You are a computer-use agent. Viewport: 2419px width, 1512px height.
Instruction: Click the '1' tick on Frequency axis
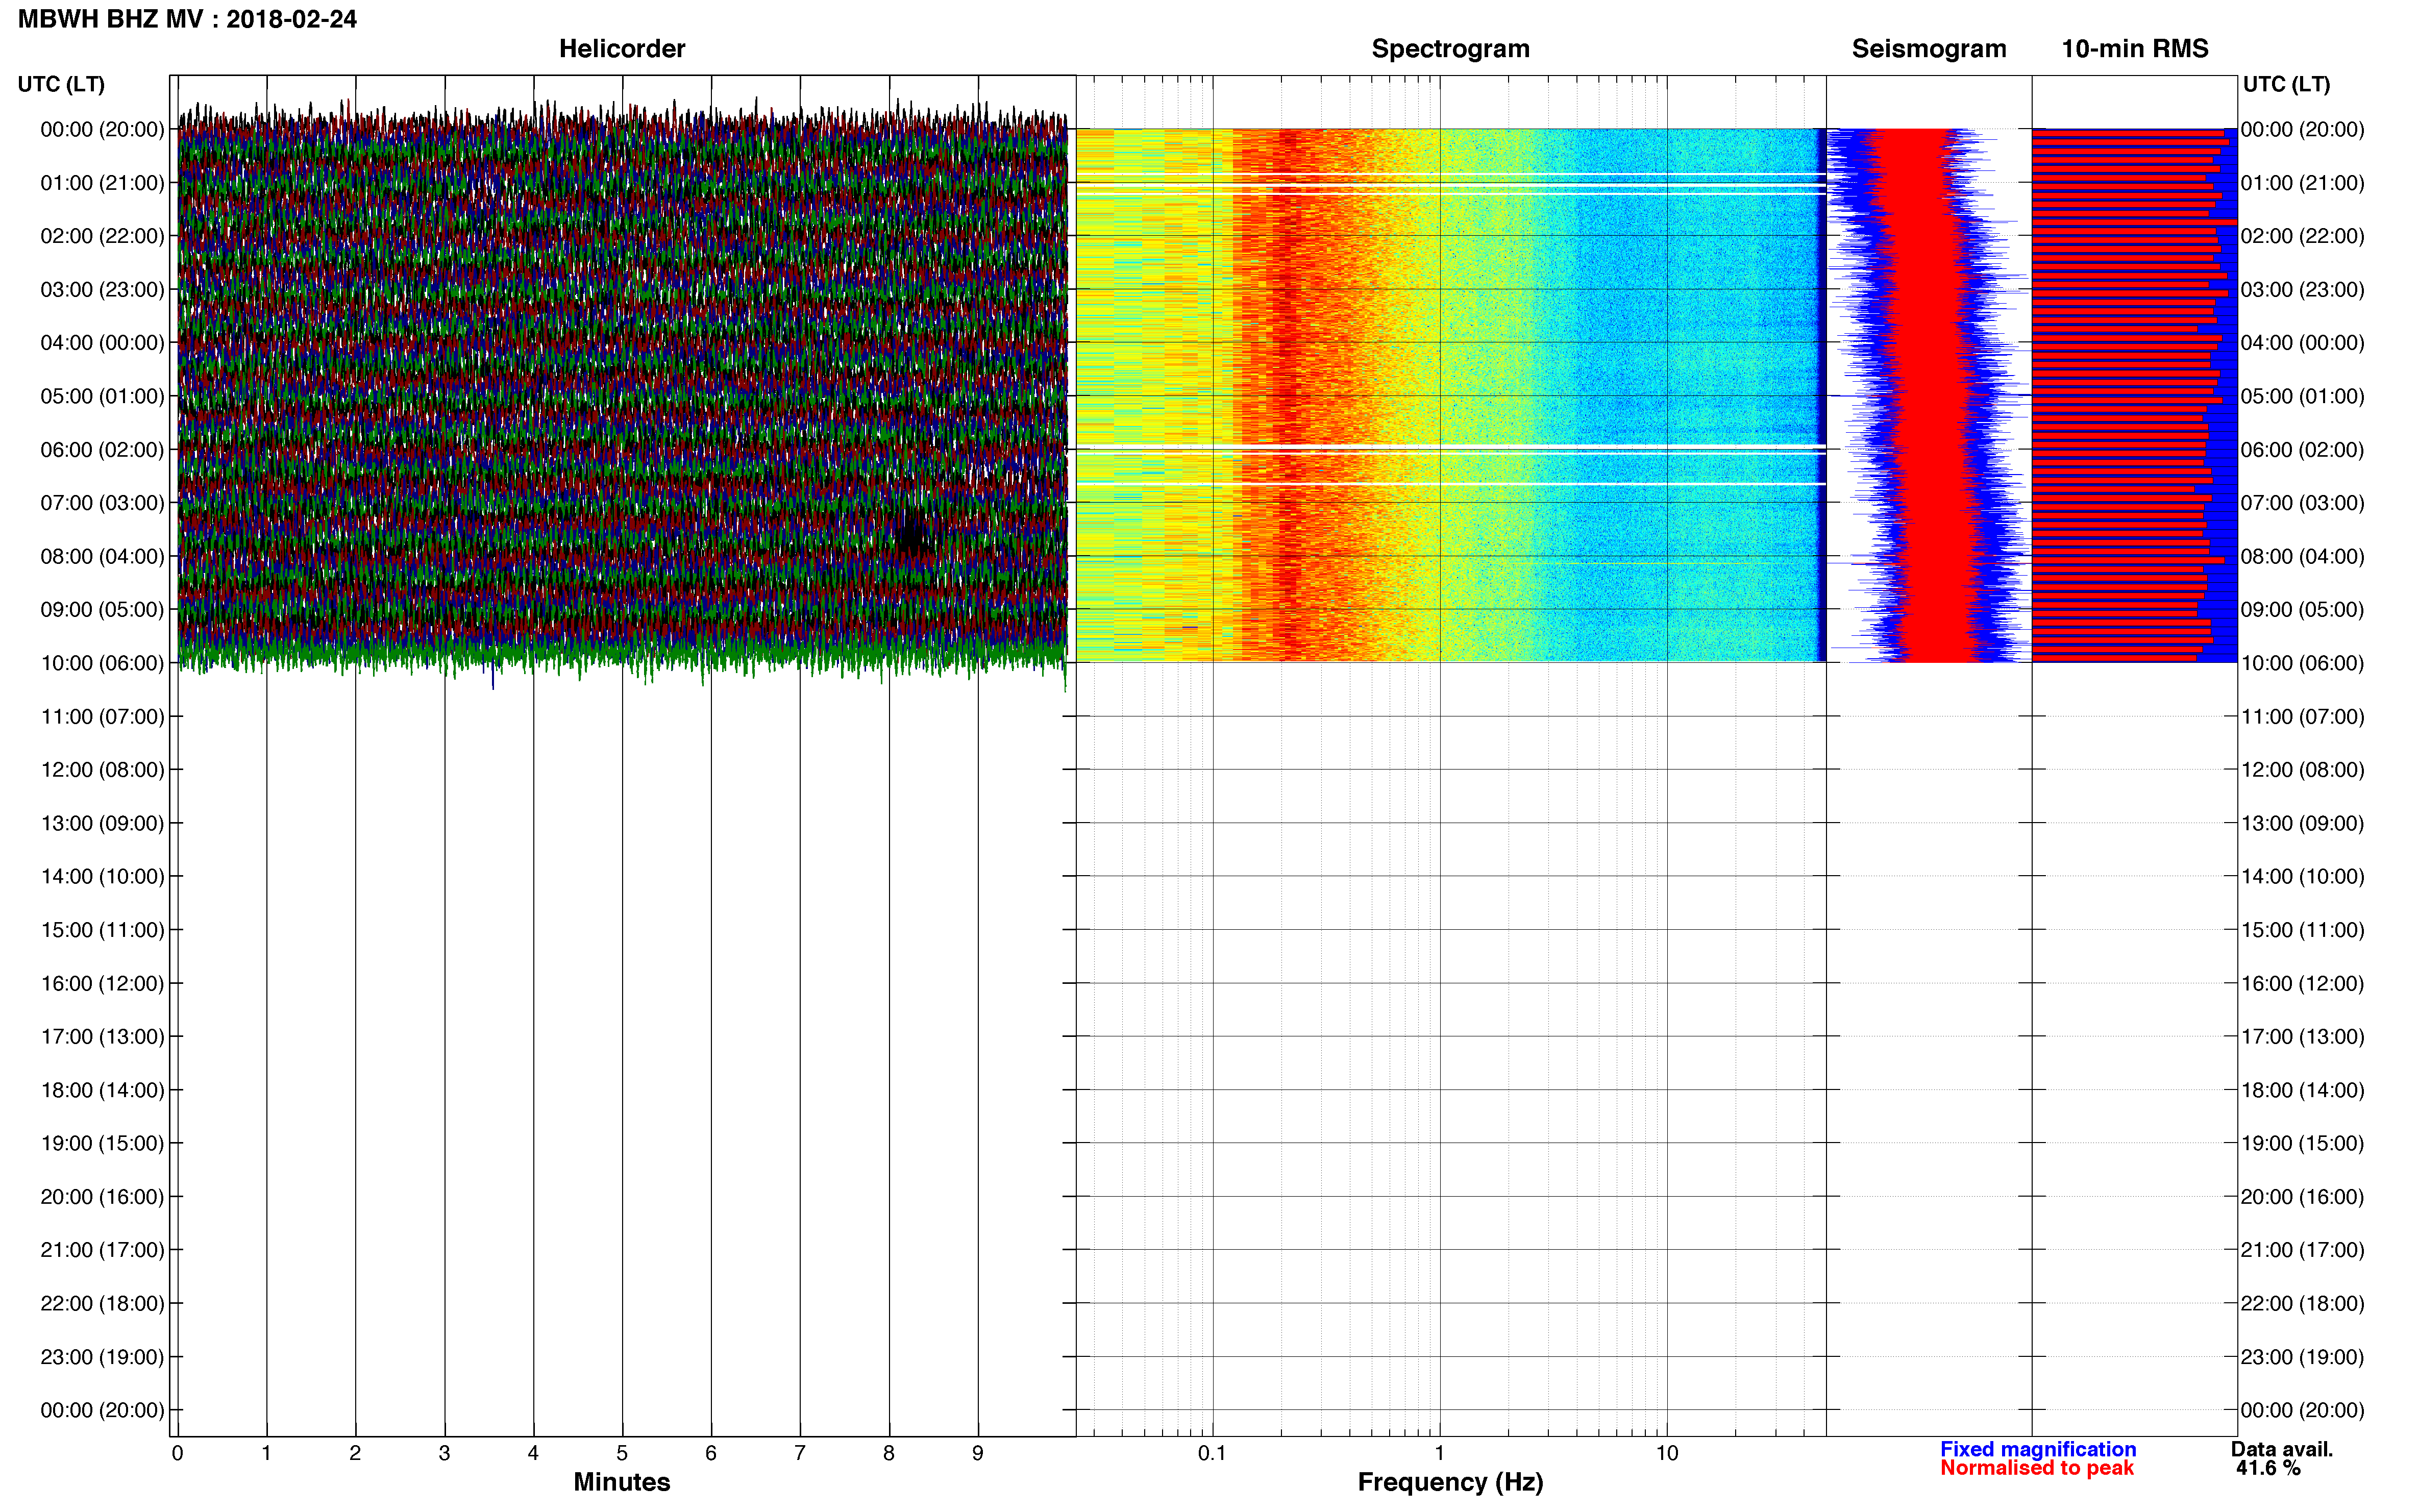[1439, 1453]
